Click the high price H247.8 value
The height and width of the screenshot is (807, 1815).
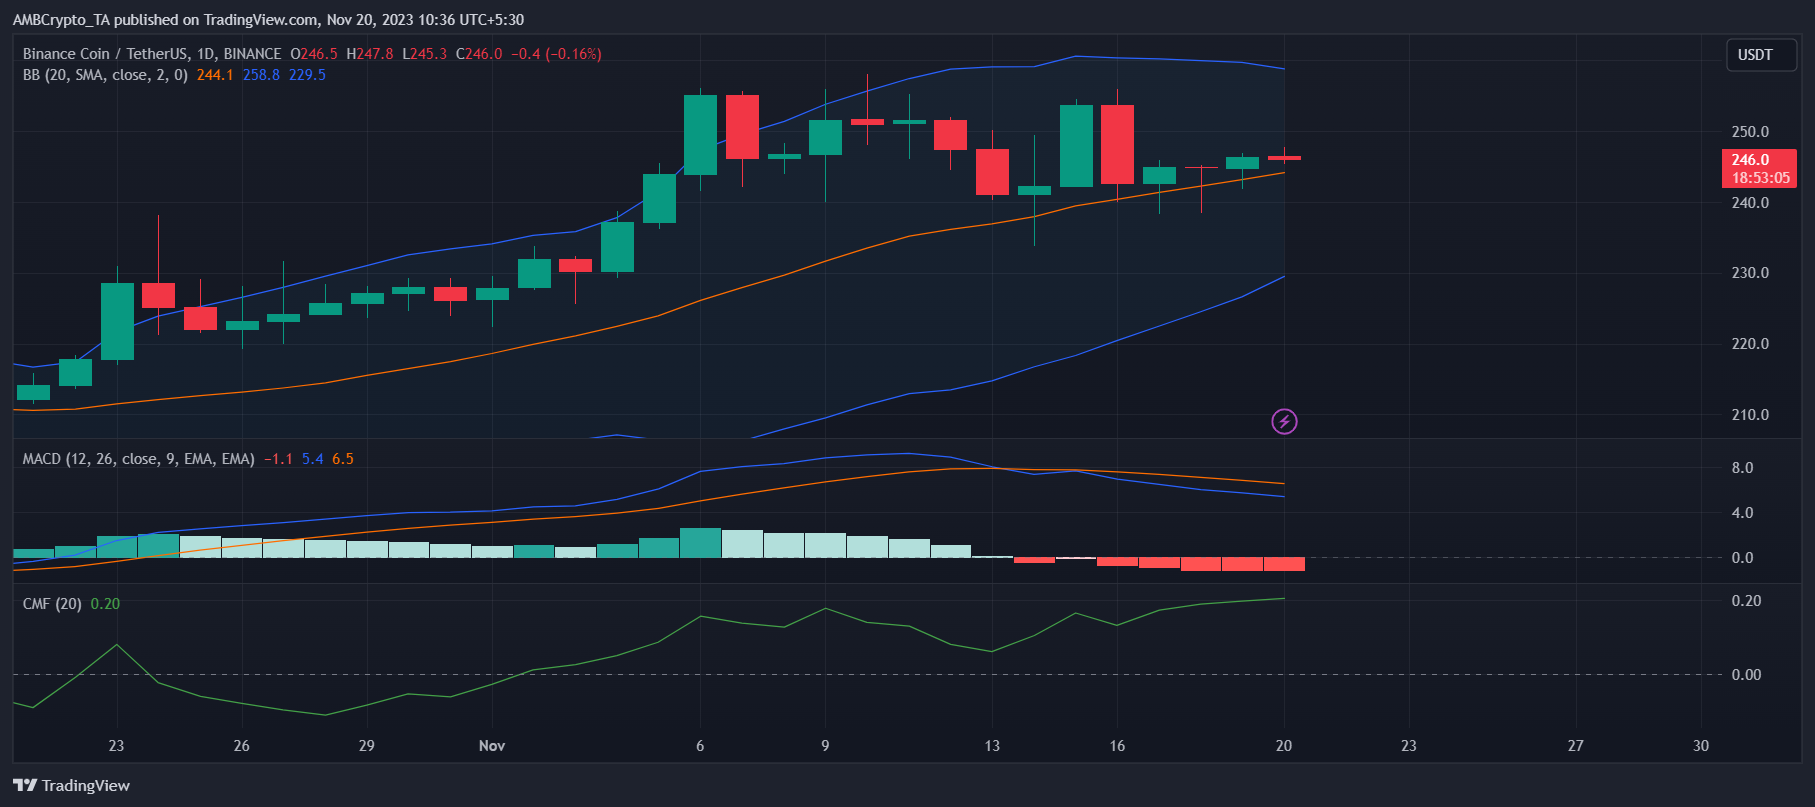pyautogui.click(x=370, y=54)
